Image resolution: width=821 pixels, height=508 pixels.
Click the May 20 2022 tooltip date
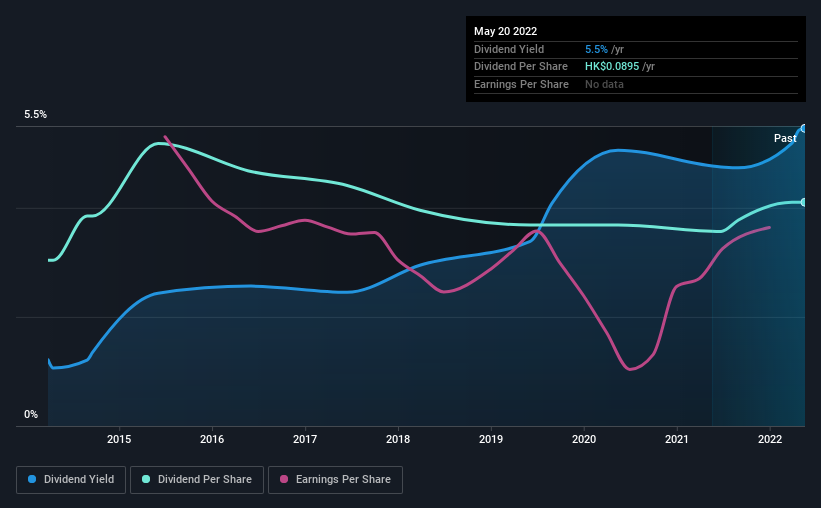[x=505, y=31]
